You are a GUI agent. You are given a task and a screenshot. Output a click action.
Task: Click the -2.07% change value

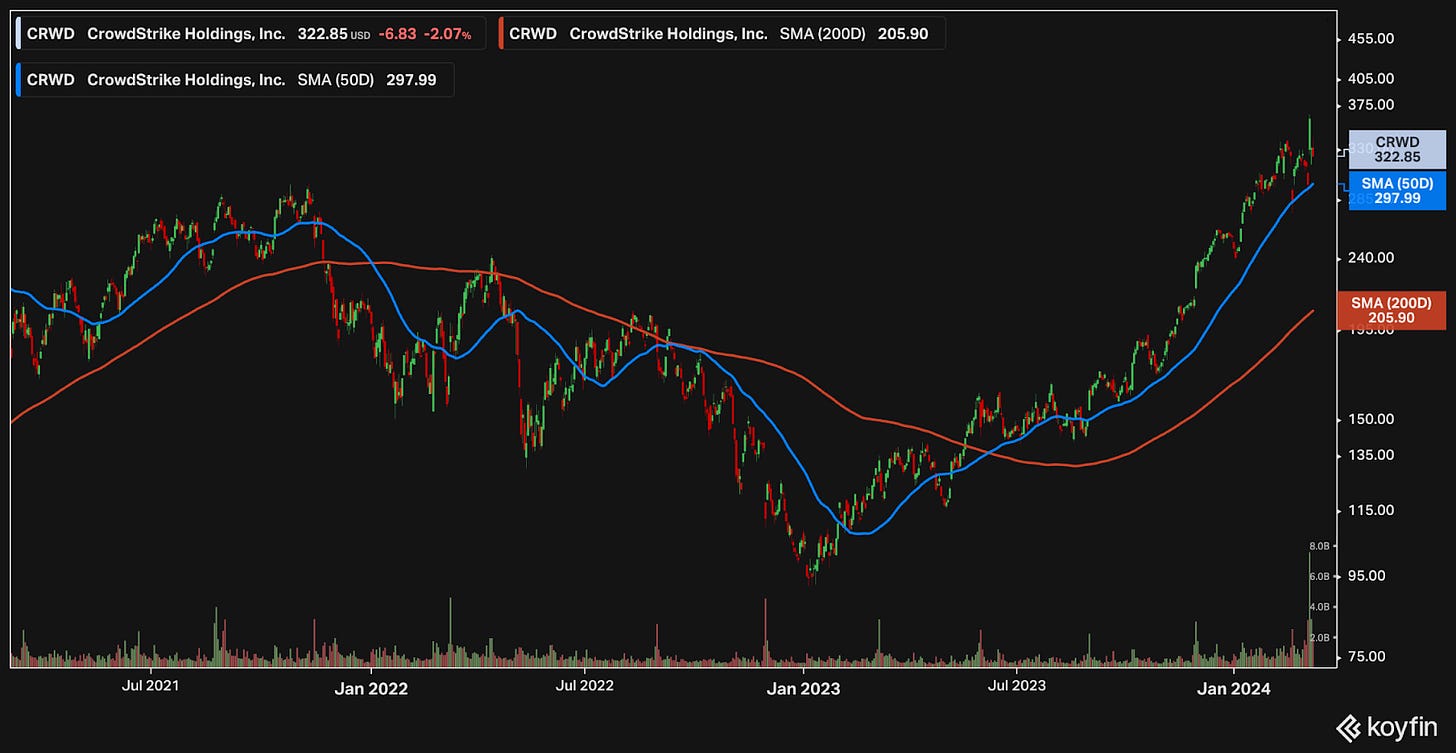tap(448, 34)
